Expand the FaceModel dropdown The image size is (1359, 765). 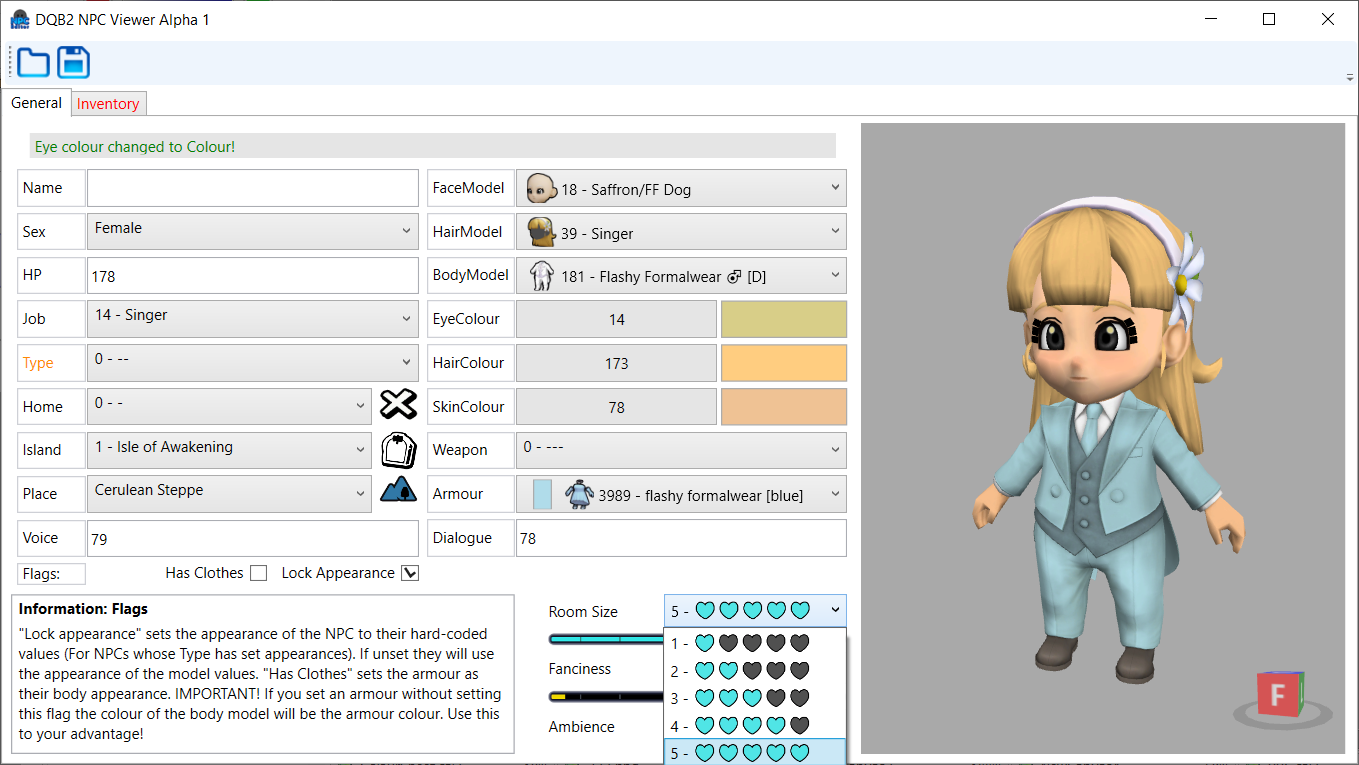coord(835,188)
